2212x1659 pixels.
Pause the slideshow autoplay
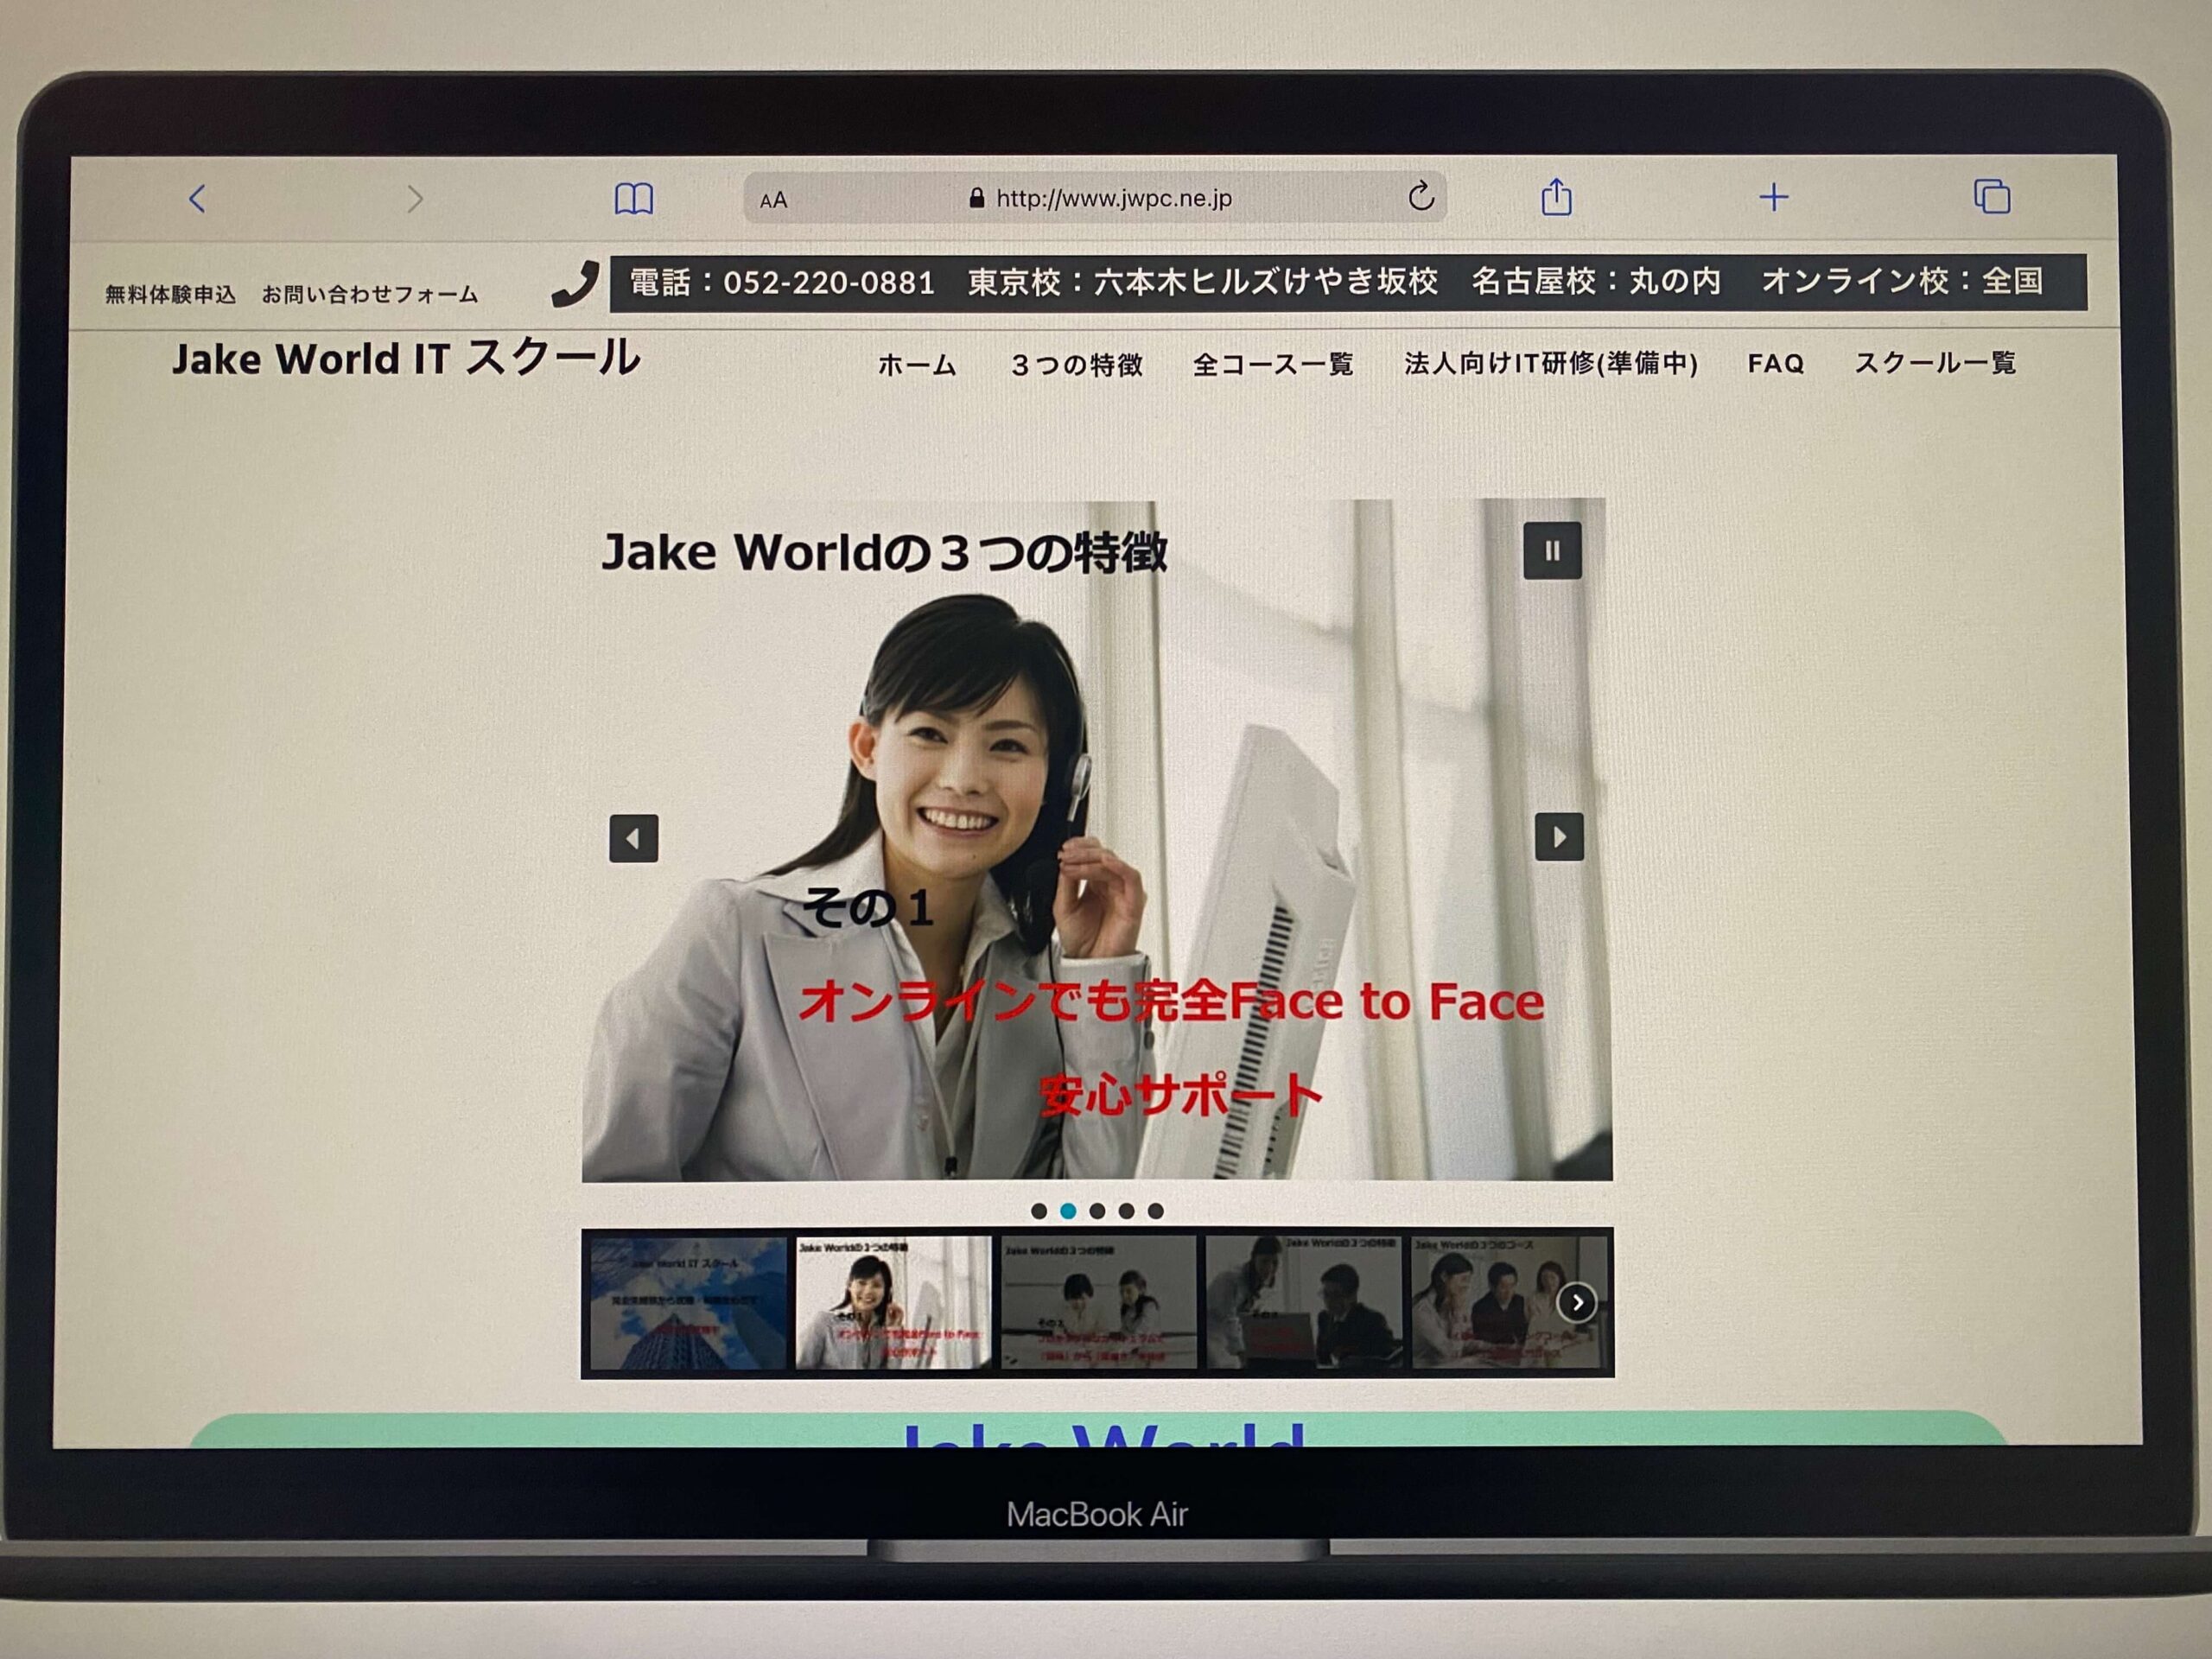point(1552,551)
